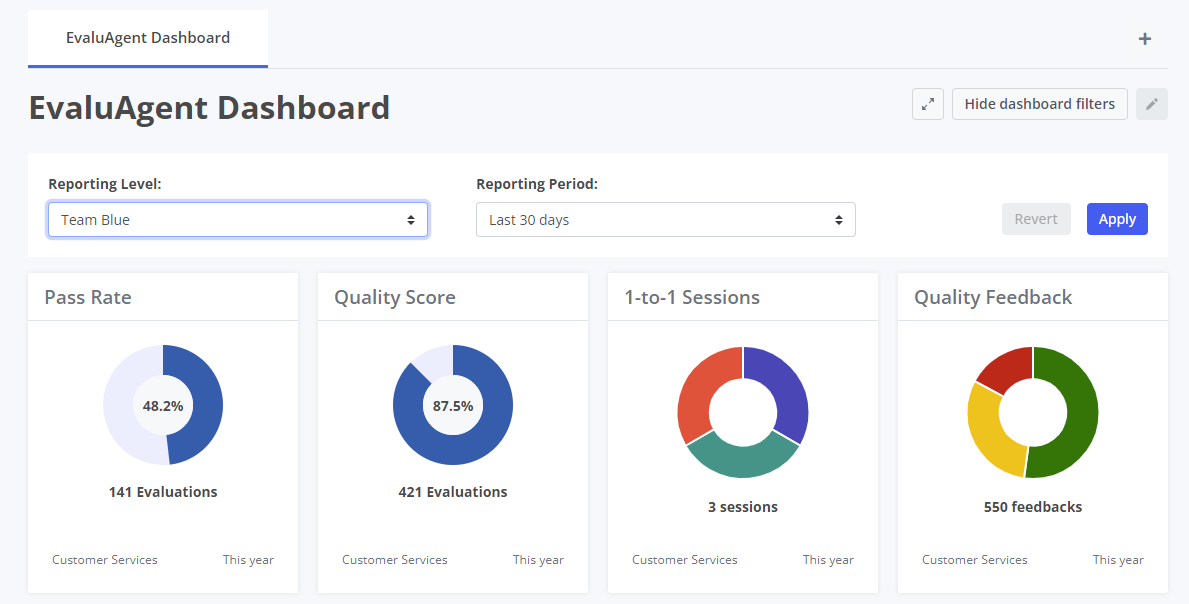Open the edit dashboard pencil icon
Viewport: 1189px width, 604px height.
coord(1151,103)
